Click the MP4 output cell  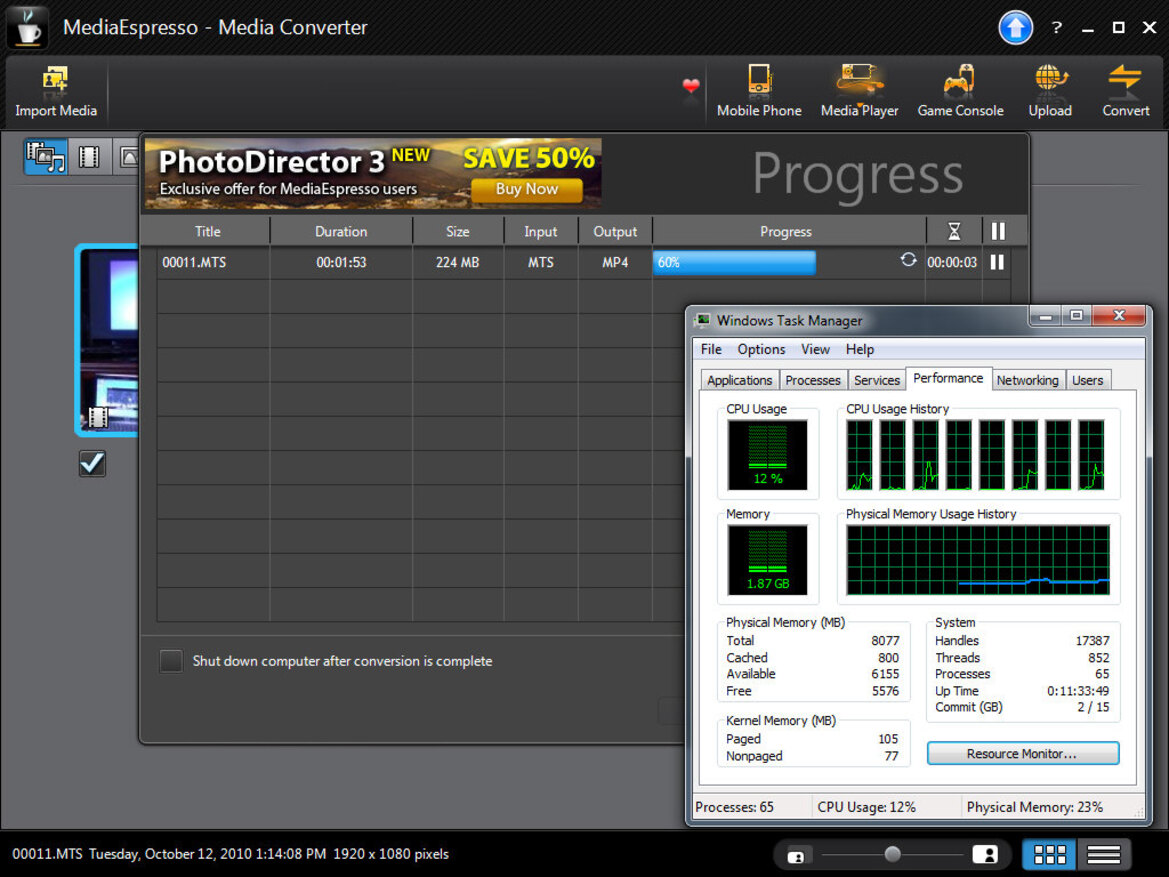pyautogui.click(x=615, y=263)
